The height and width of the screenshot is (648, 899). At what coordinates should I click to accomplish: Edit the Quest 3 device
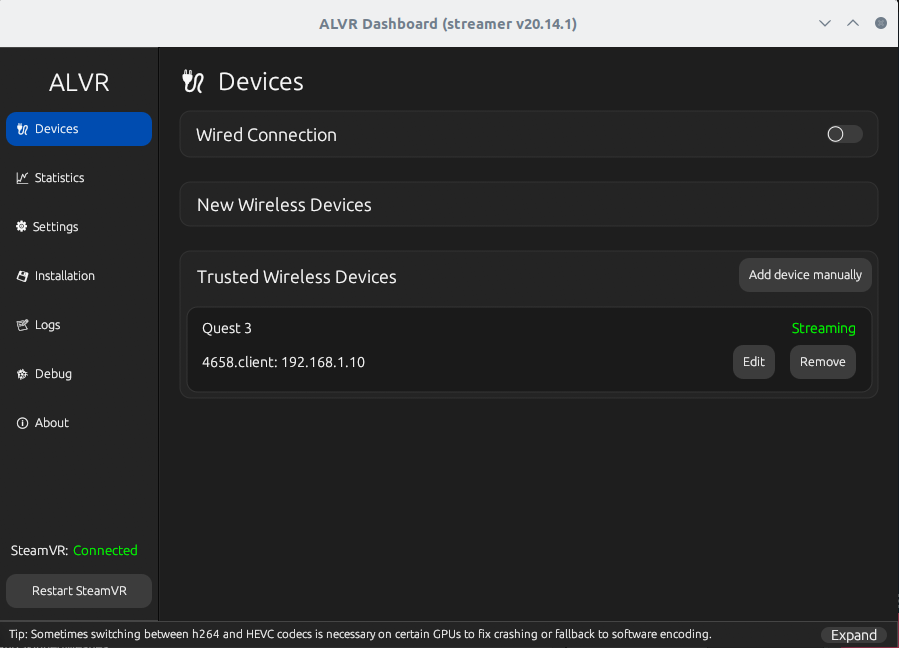pyautogui.click(x=753, y=362)
